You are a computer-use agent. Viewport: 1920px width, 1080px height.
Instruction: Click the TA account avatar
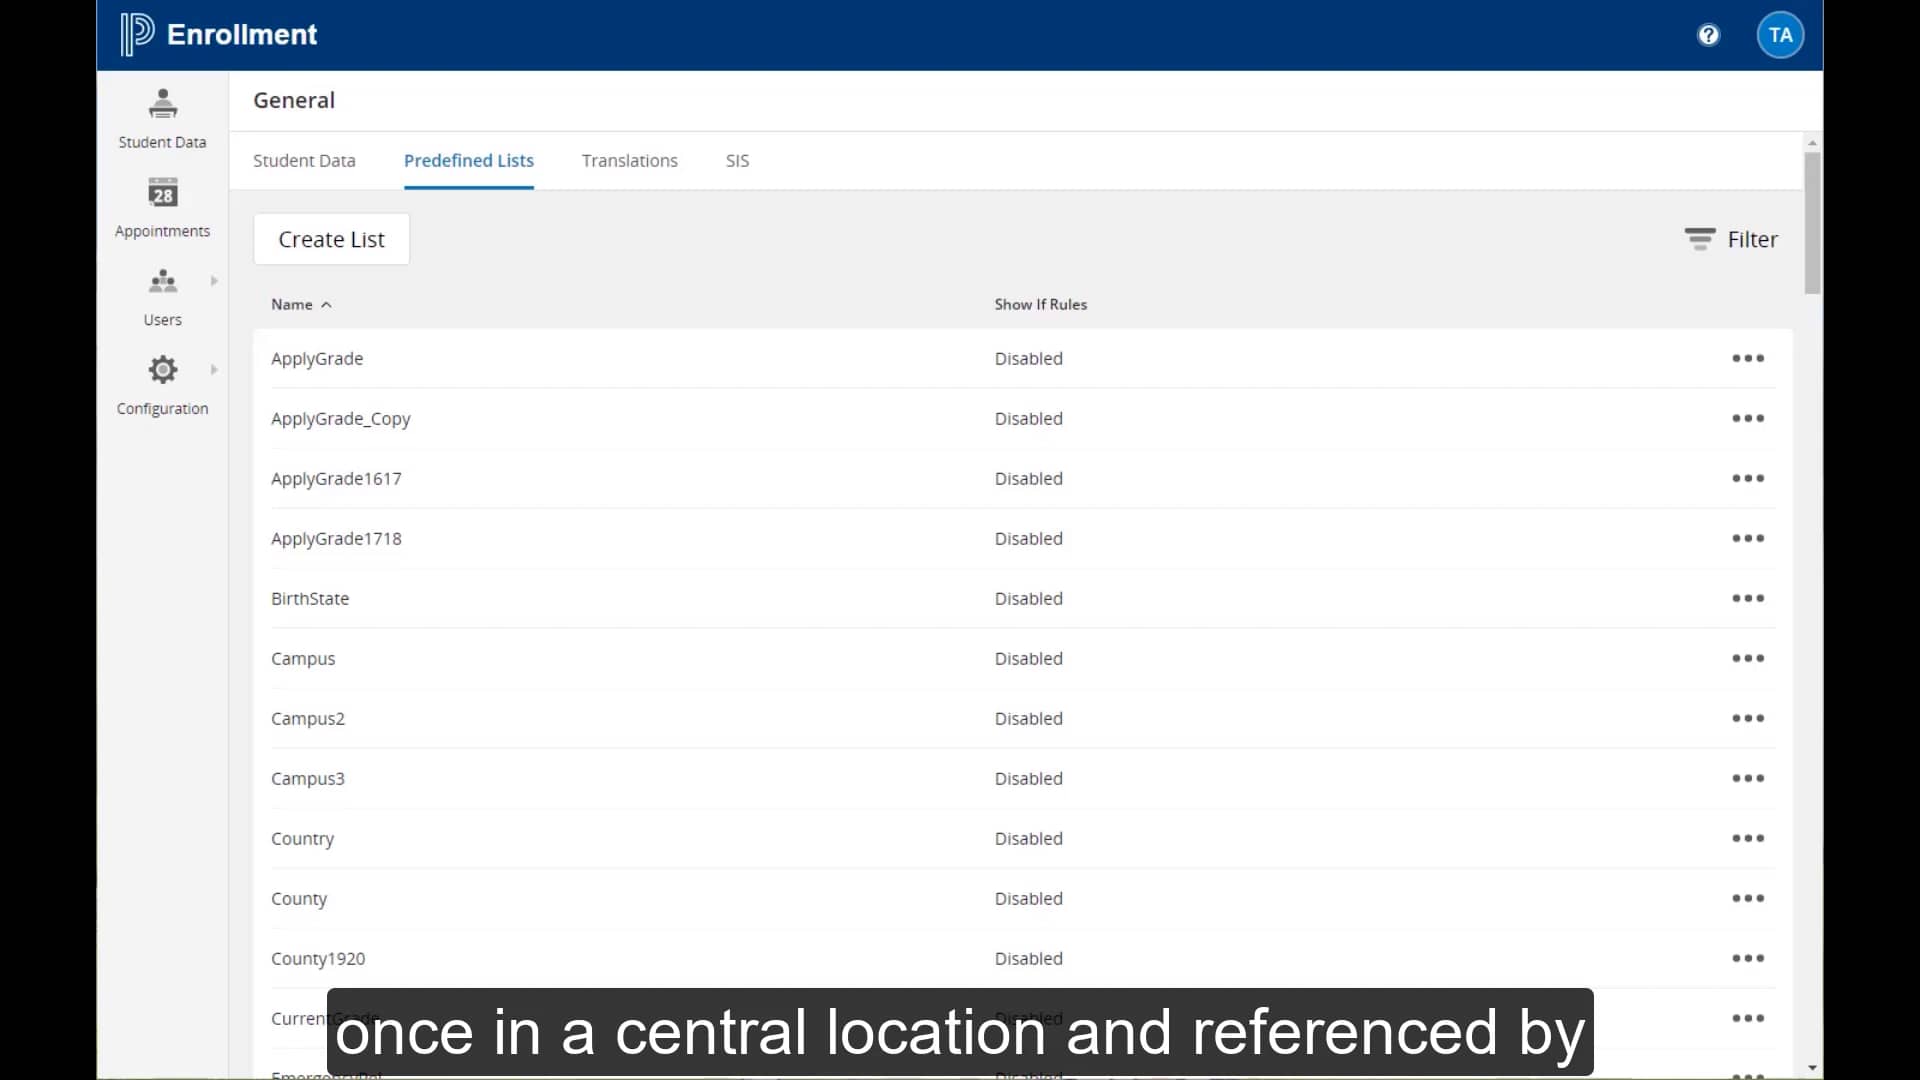tap(1780, 34)
